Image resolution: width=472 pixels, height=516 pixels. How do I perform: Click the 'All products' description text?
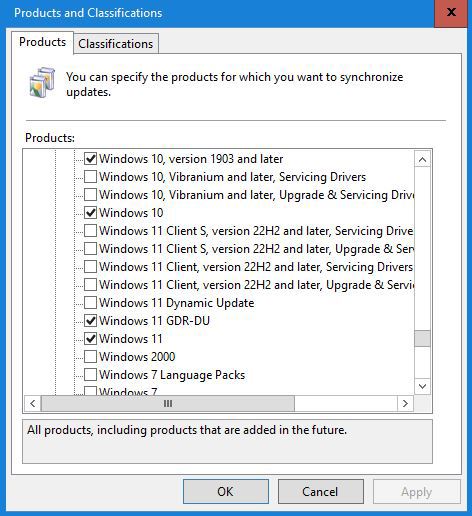pyautogui.click(x=187, y=430)
